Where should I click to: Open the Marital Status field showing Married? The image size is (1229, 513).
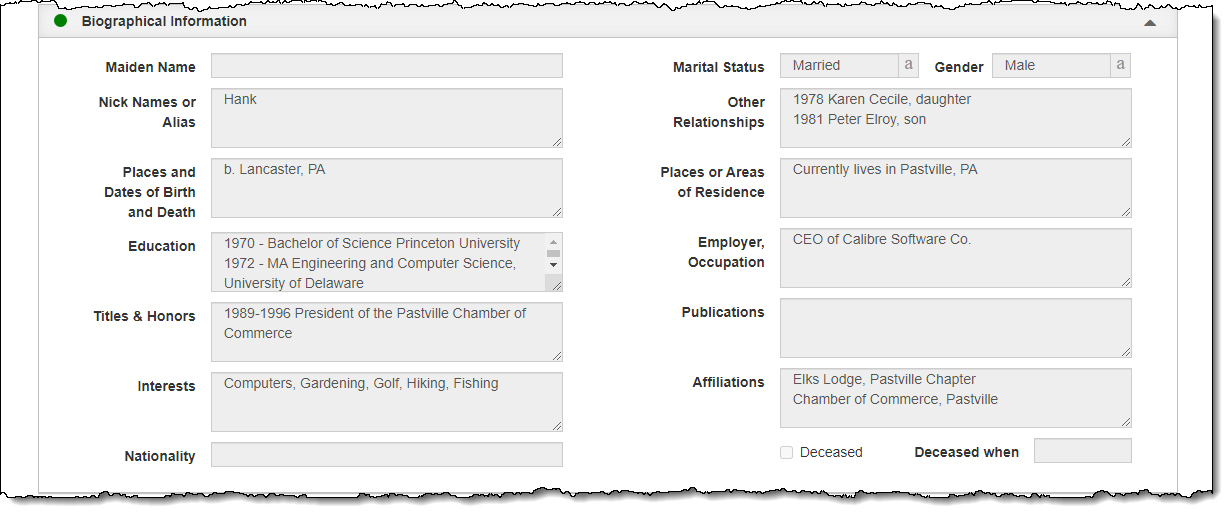pos(839,65)
